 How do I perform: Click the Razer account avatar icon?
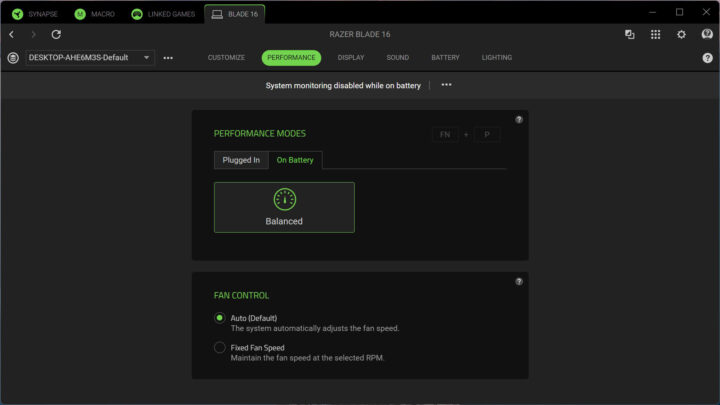click(x=707, y=34)
